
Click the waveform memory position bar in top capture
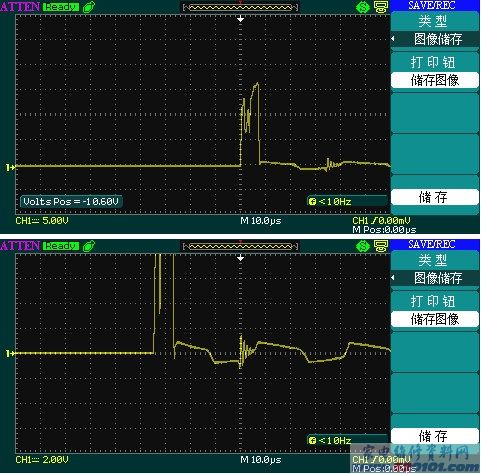coord(240,7)
